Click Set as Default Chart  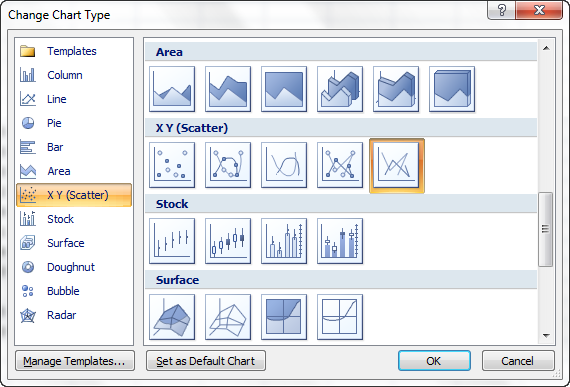coord(206,361)
